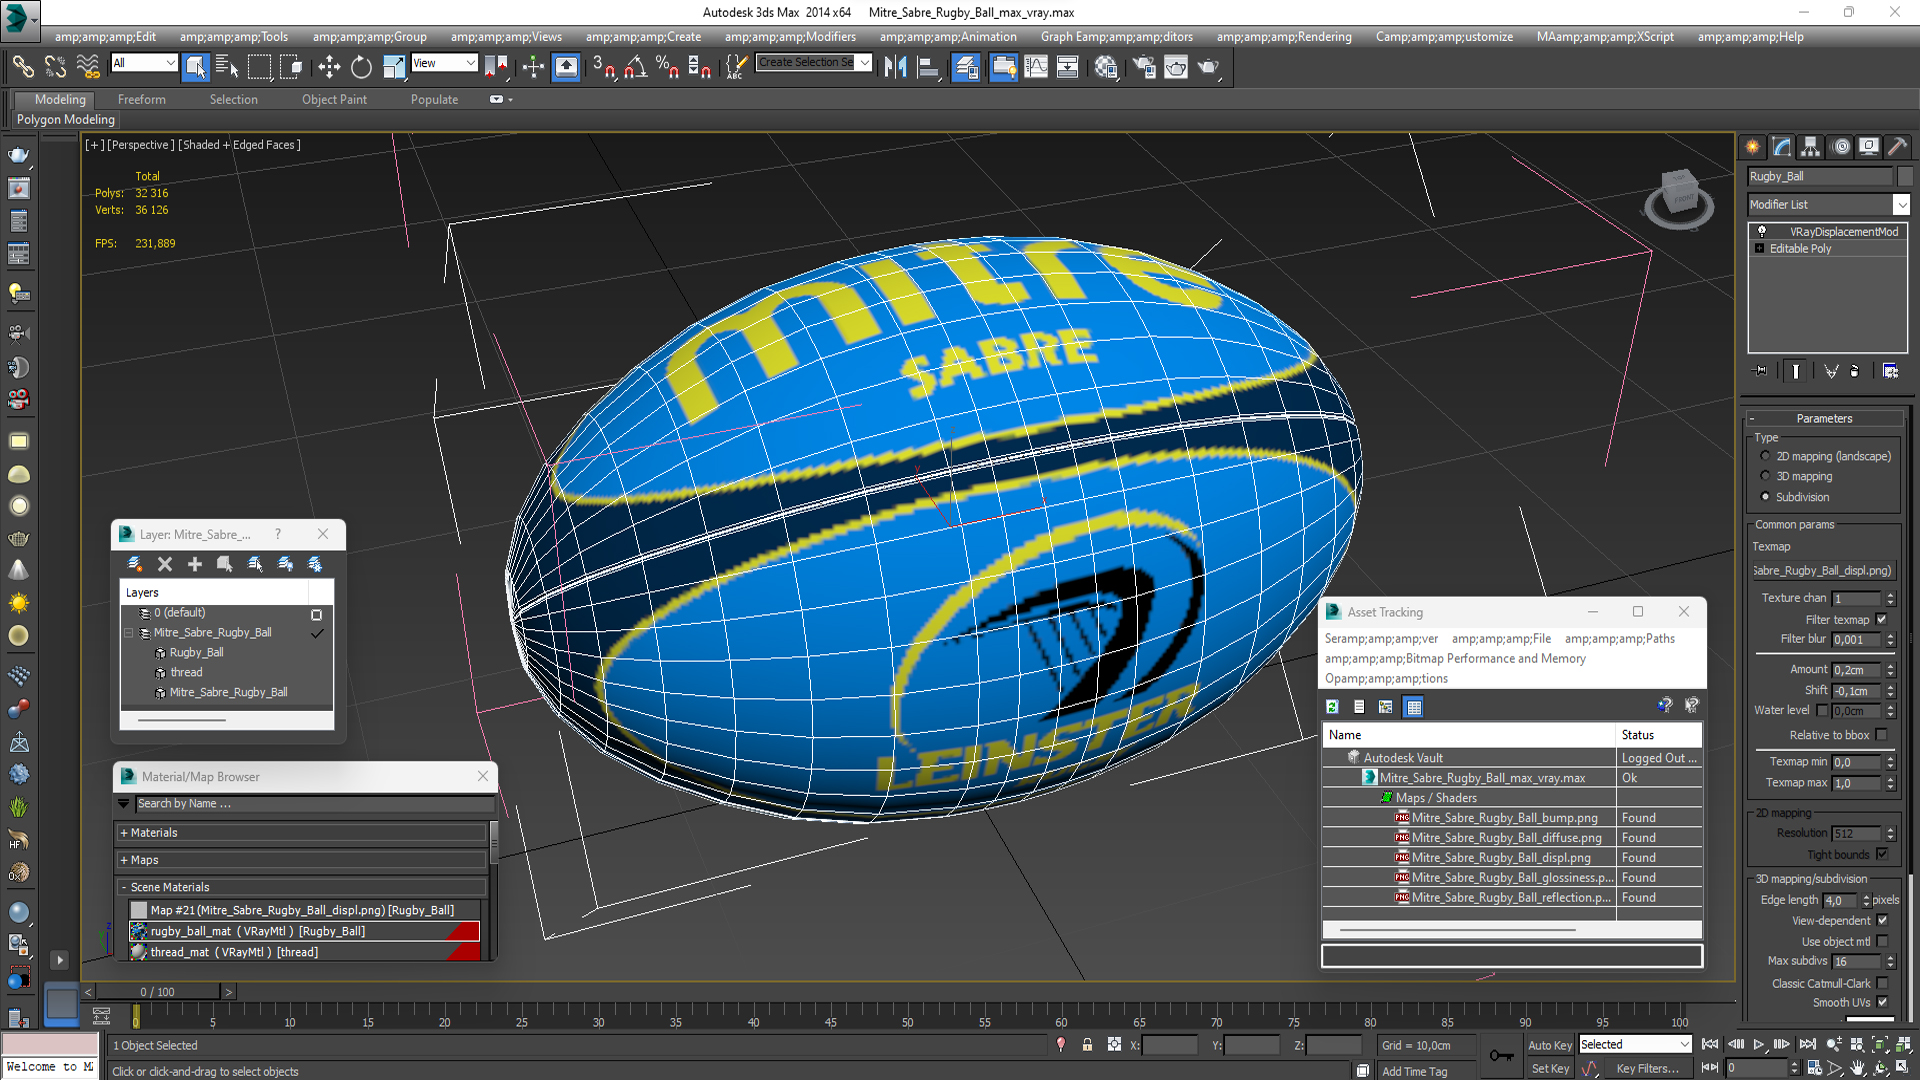Open the Modifiers menu
This screenshot has height=1080, width=1920.
pos(790,37)
